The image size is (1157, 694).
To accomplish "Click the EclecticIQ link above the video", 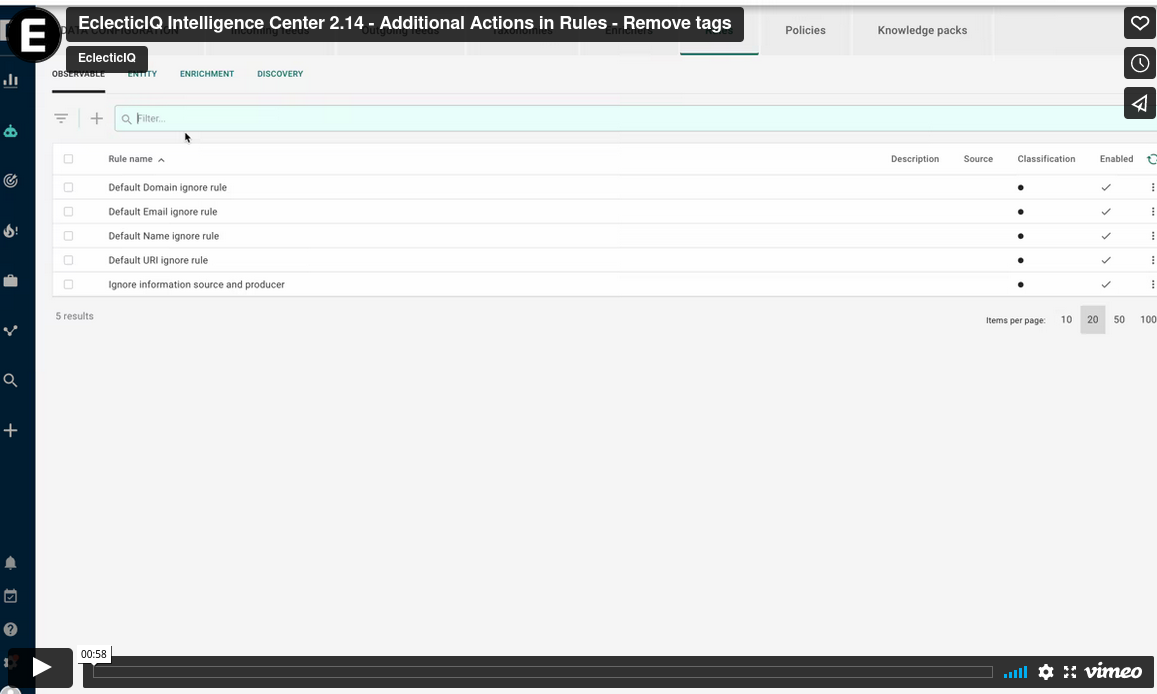I will coord(107,58).
